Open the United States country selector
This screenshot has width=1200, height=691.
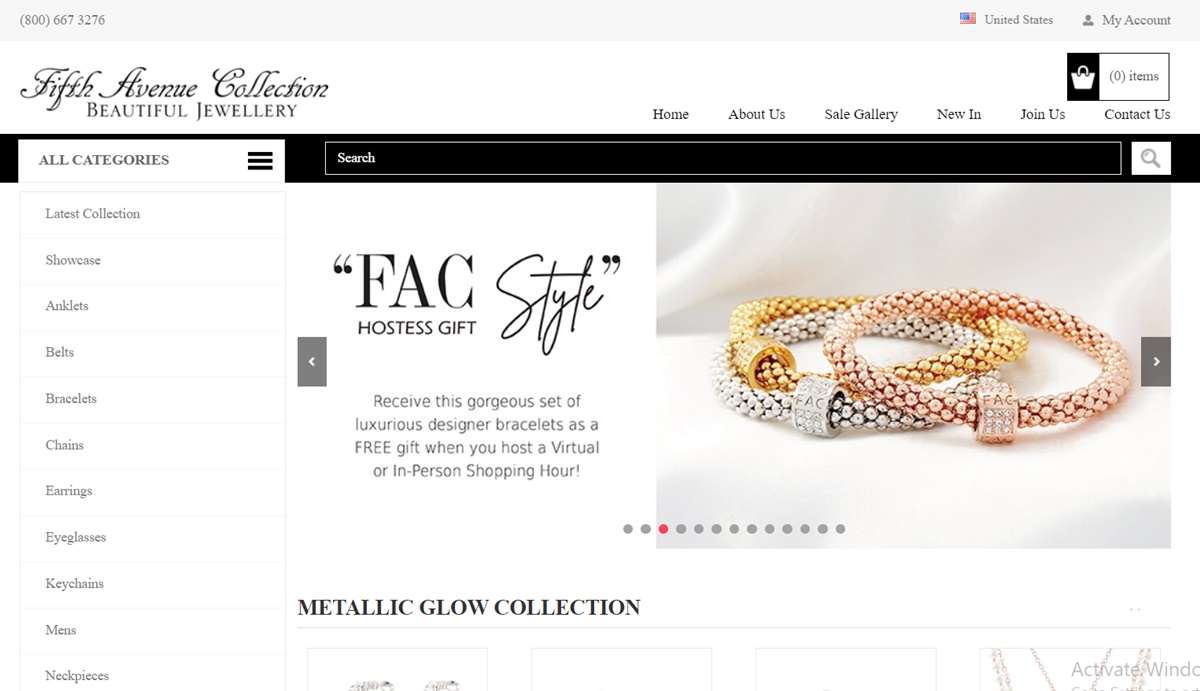point(1006,19)
